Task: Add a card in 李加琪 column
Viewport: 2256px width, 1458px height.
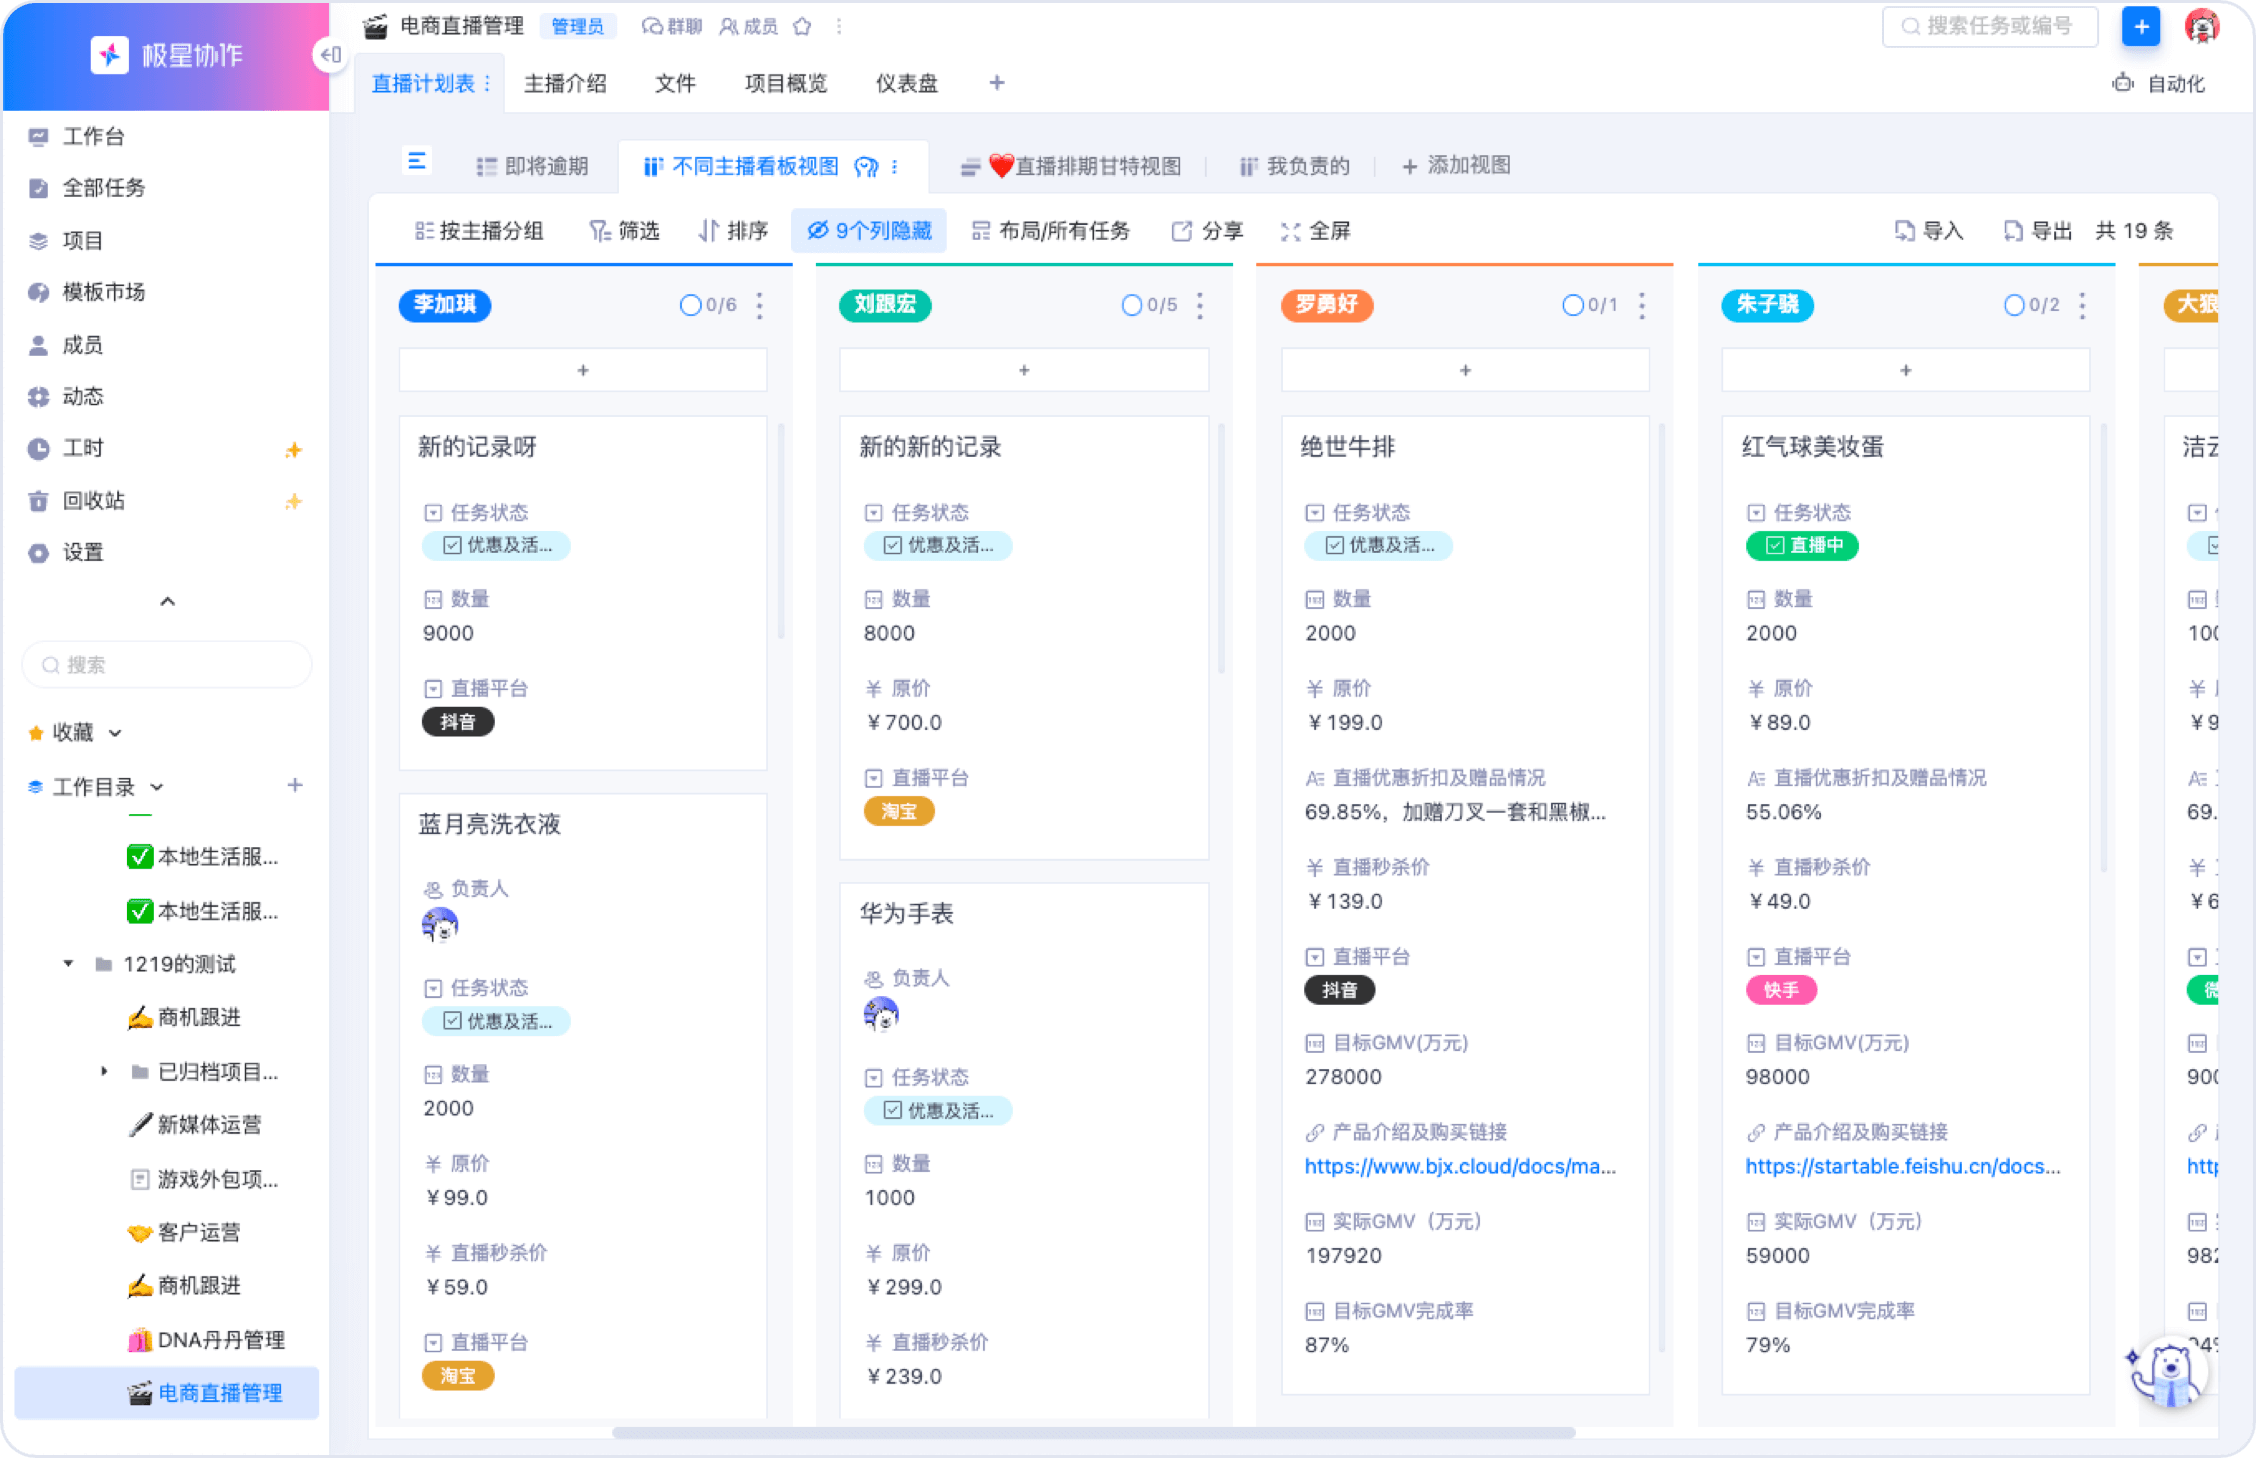Action: [583, 371]
